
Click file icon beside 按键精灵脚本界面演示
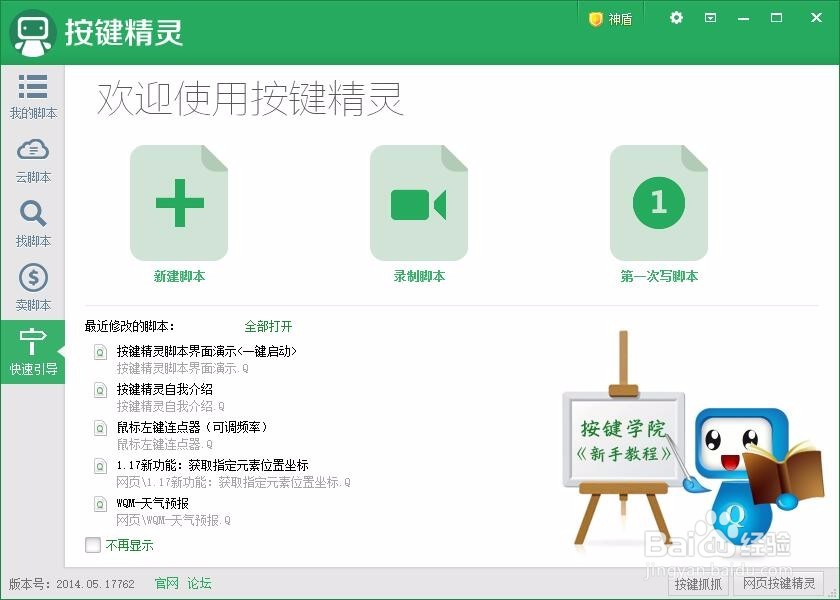point(100,352)
